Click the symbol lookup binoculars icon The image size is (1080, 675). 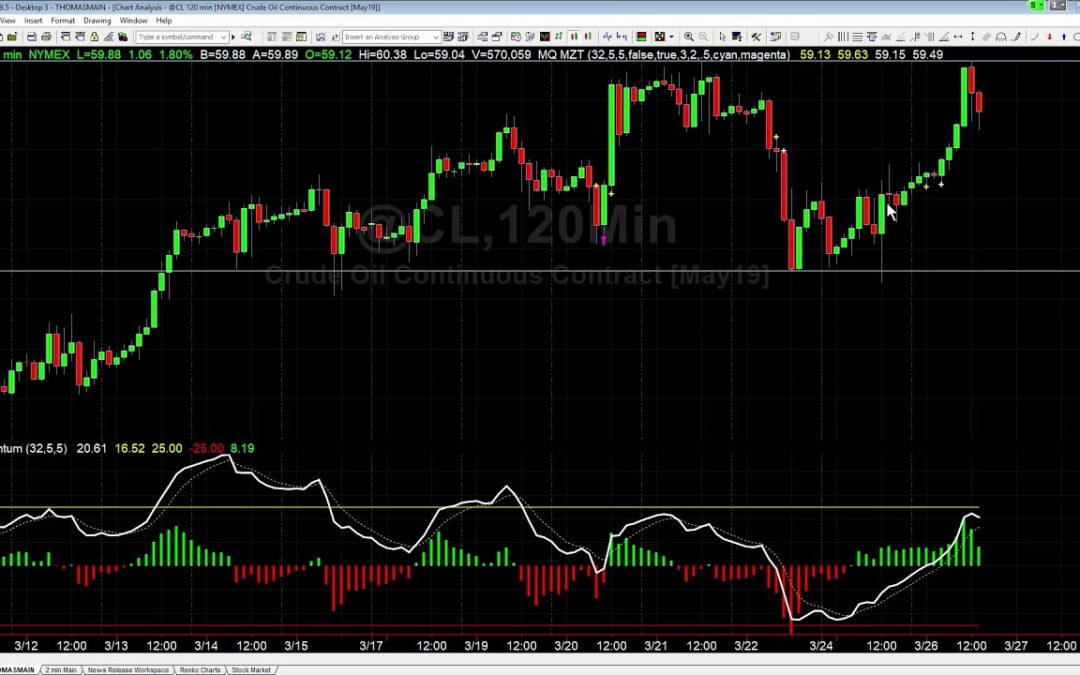246,37
